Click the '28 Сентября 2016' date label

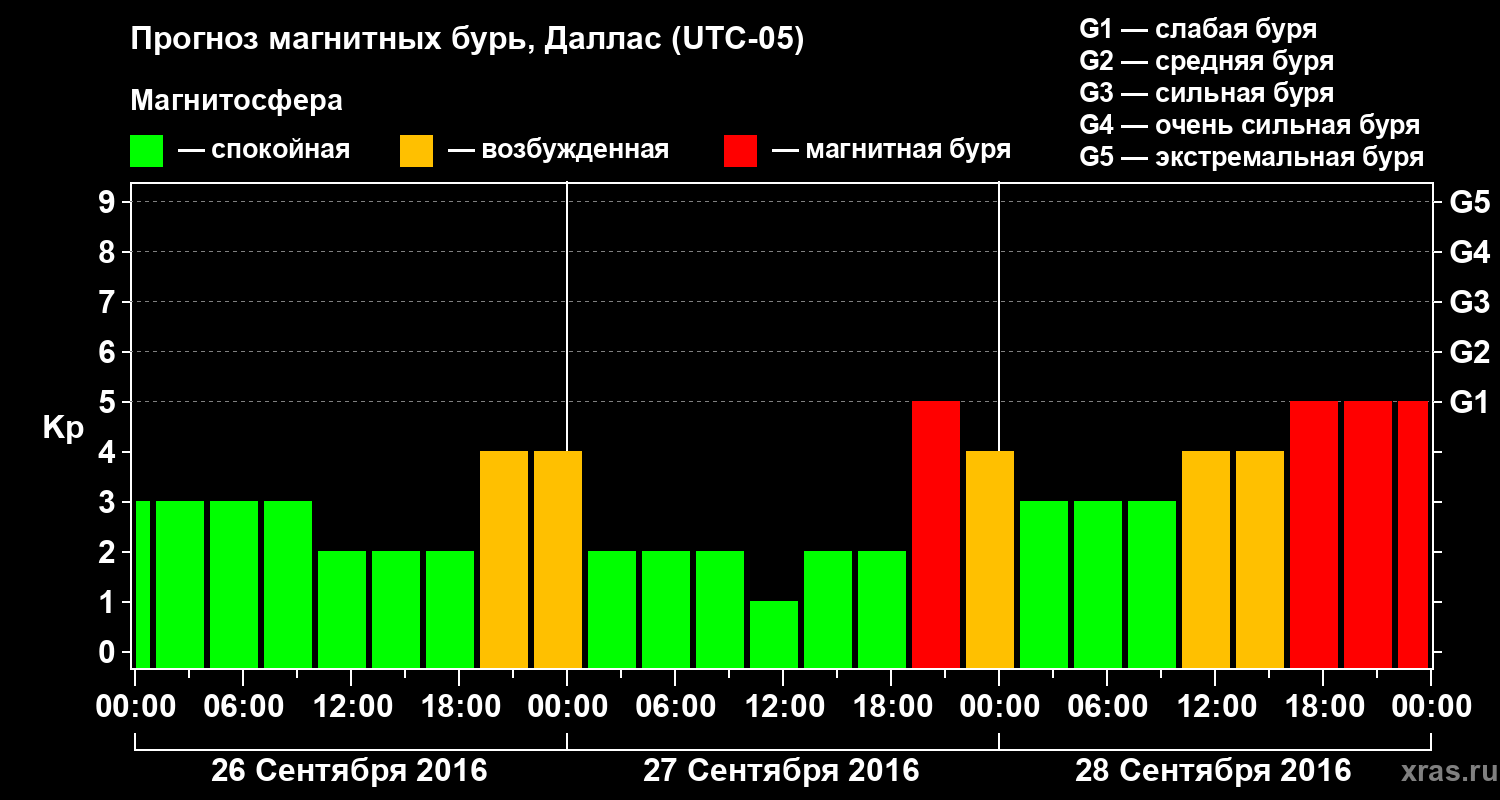(1213, 771)
